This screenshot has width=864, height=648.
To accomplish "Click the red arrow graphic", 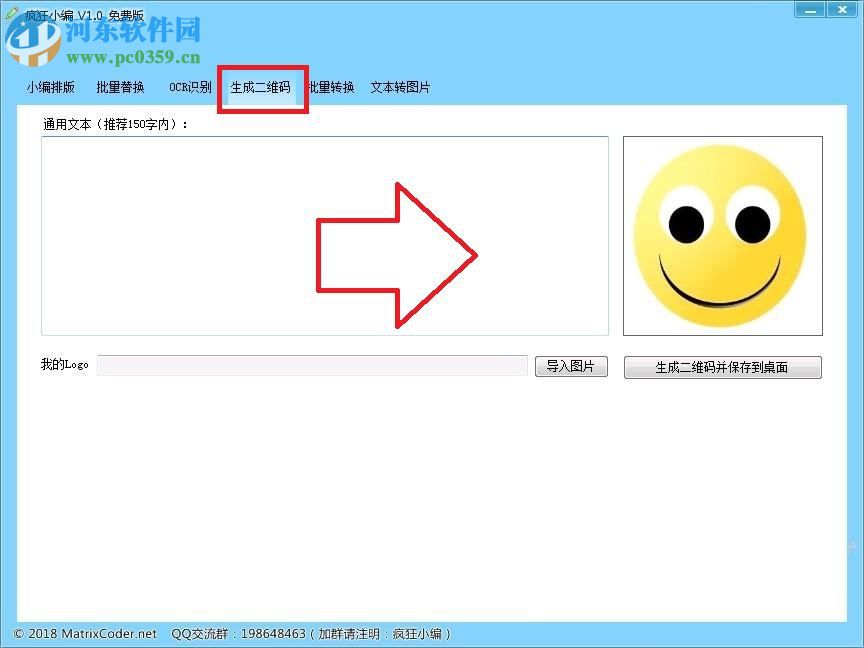I will coord(397,254).
